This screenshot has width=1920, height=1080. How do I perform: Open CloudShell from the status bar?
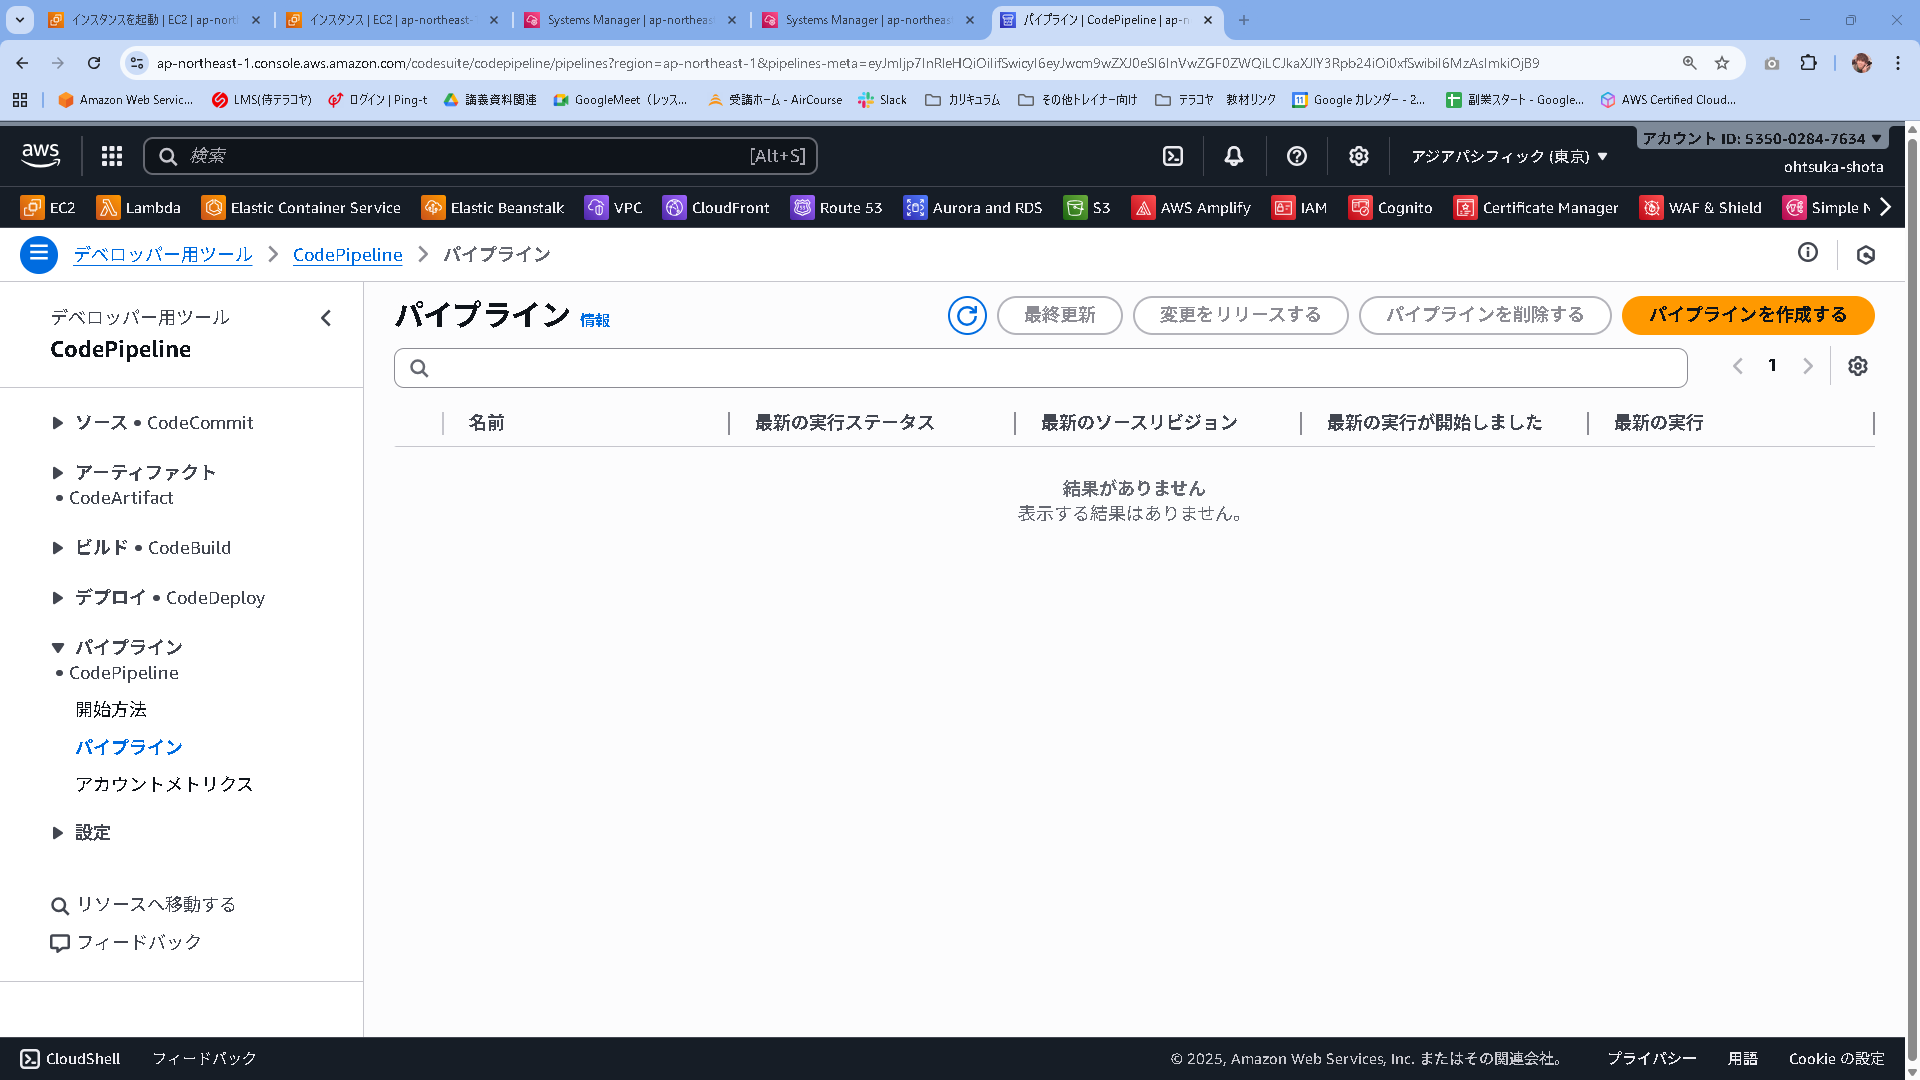pos(68,1058)
